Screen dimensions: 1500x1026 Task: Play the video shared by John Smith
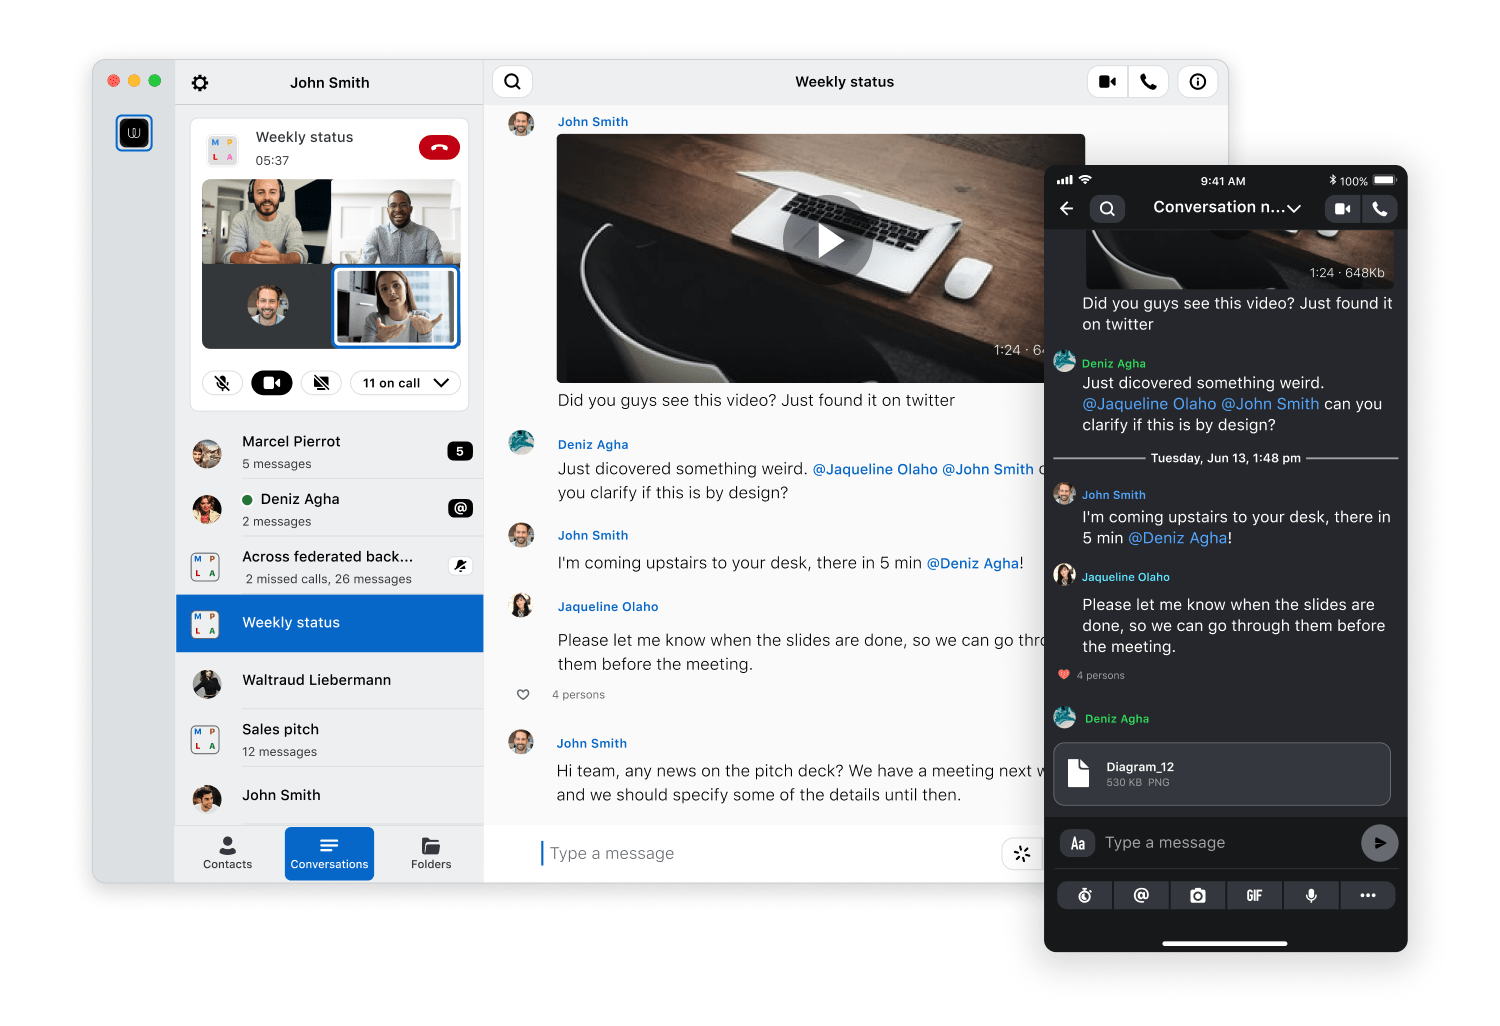coord(827,240)
